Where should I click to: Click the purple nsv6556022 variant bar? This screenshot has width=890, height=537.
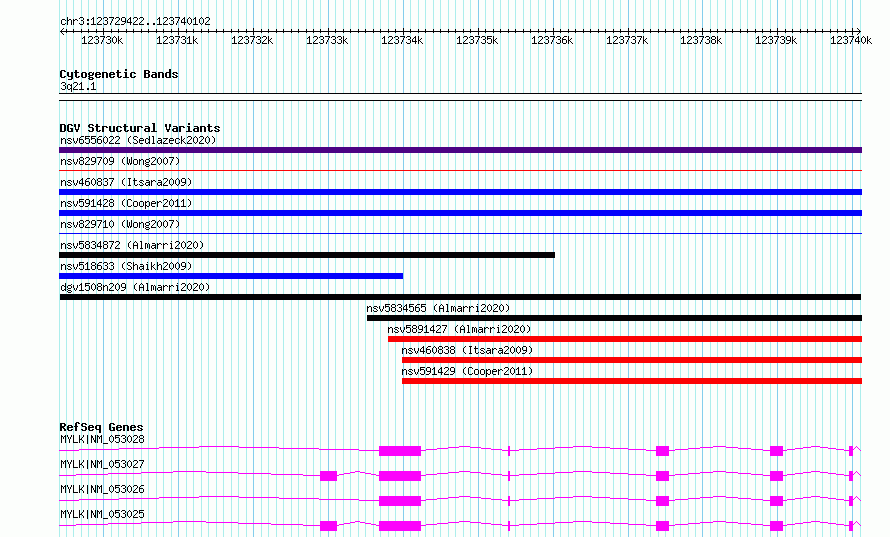(x=460, y=150)
